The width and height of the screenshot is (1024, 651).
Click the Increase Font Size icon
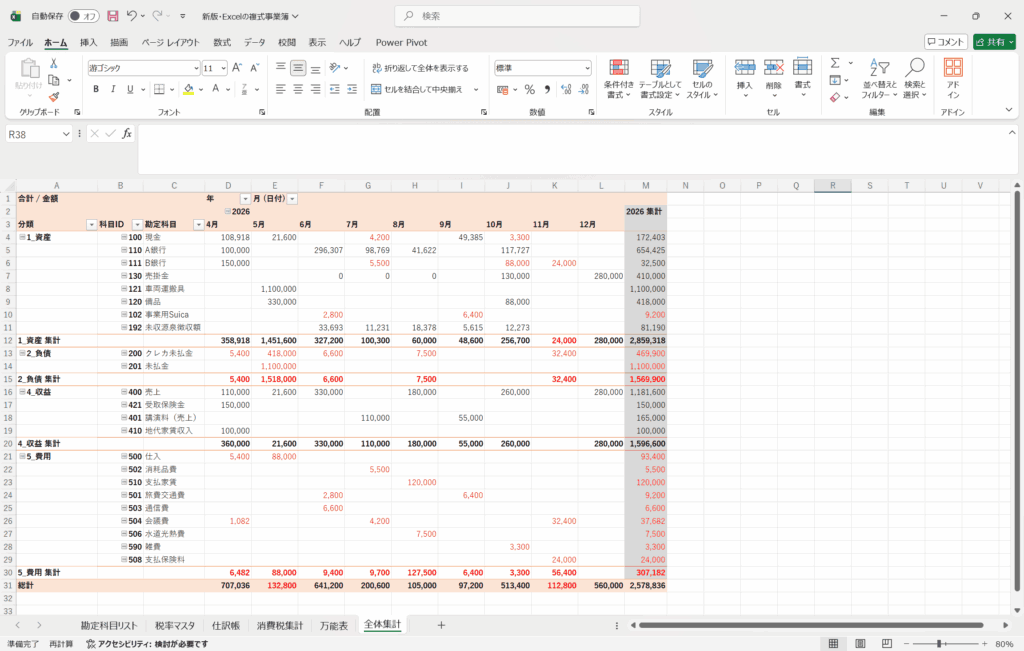tap(238, 68)
